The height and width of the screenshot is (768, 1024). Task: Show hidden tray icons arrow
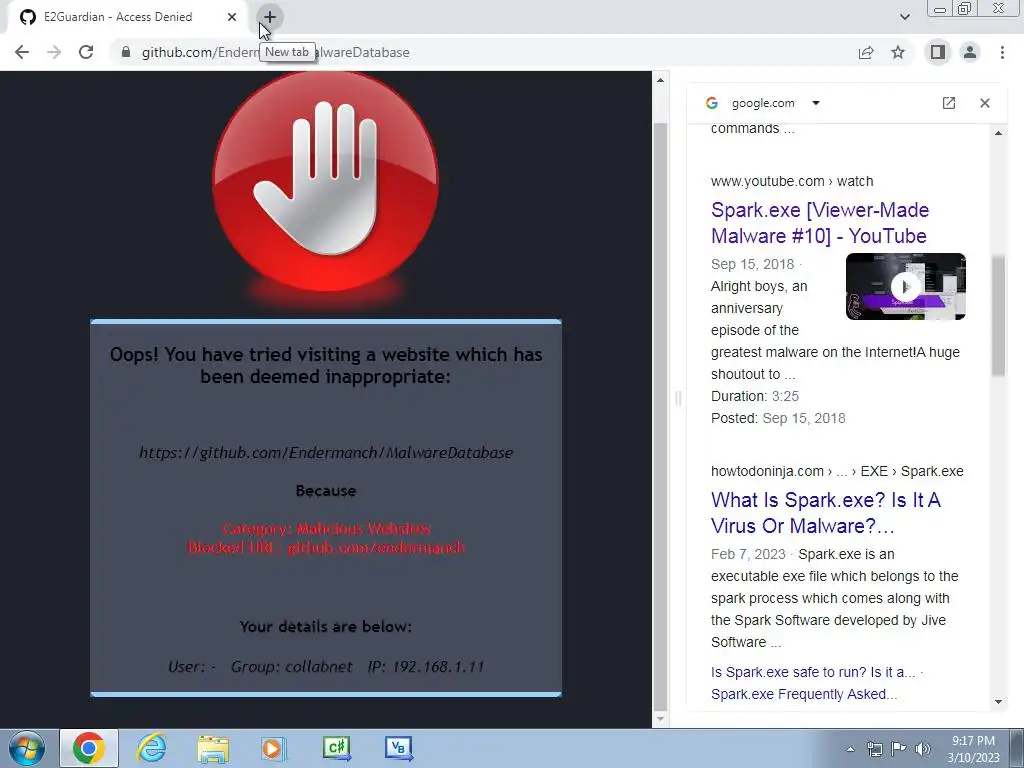tap(850, 749)
